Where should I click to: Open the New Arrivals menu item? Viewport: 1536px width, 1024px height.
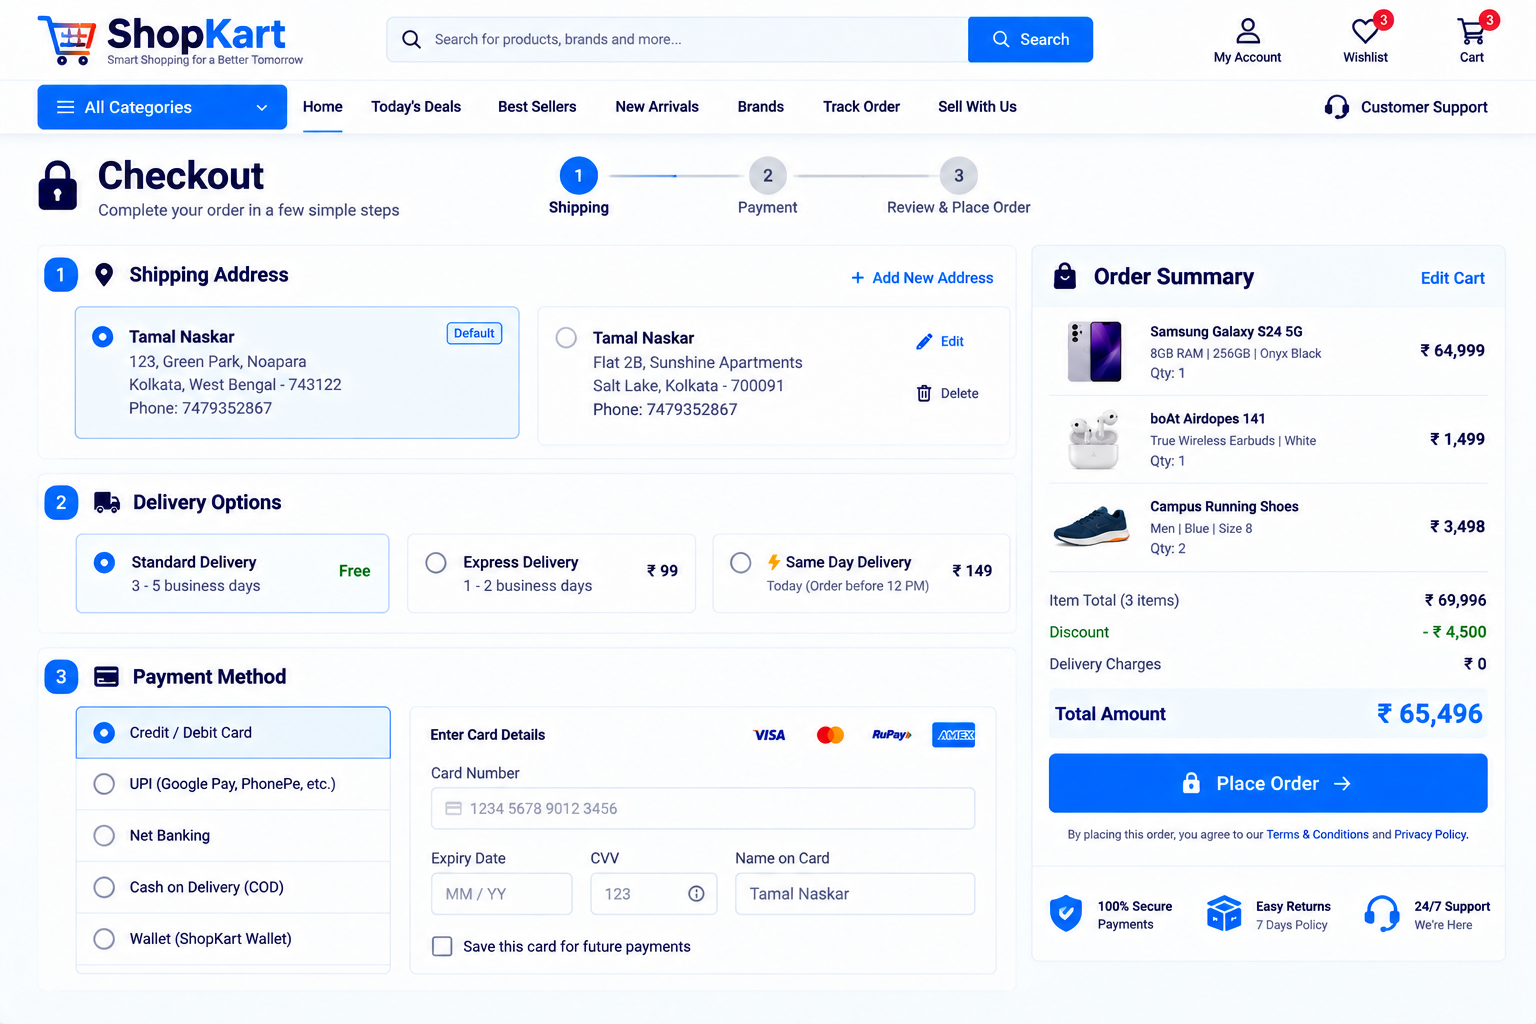tap(657, 107)
